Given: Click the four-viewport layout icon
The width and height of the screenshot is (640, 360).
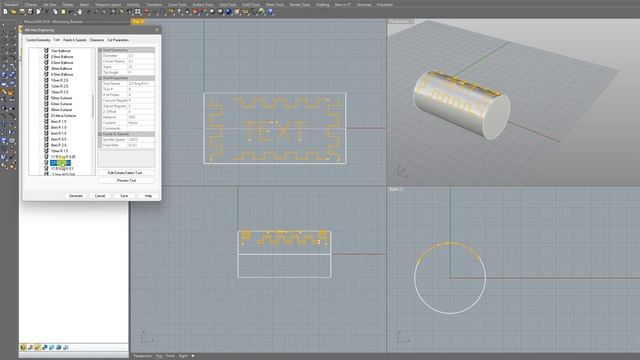Looking at the screenshot, I should 138,12.
